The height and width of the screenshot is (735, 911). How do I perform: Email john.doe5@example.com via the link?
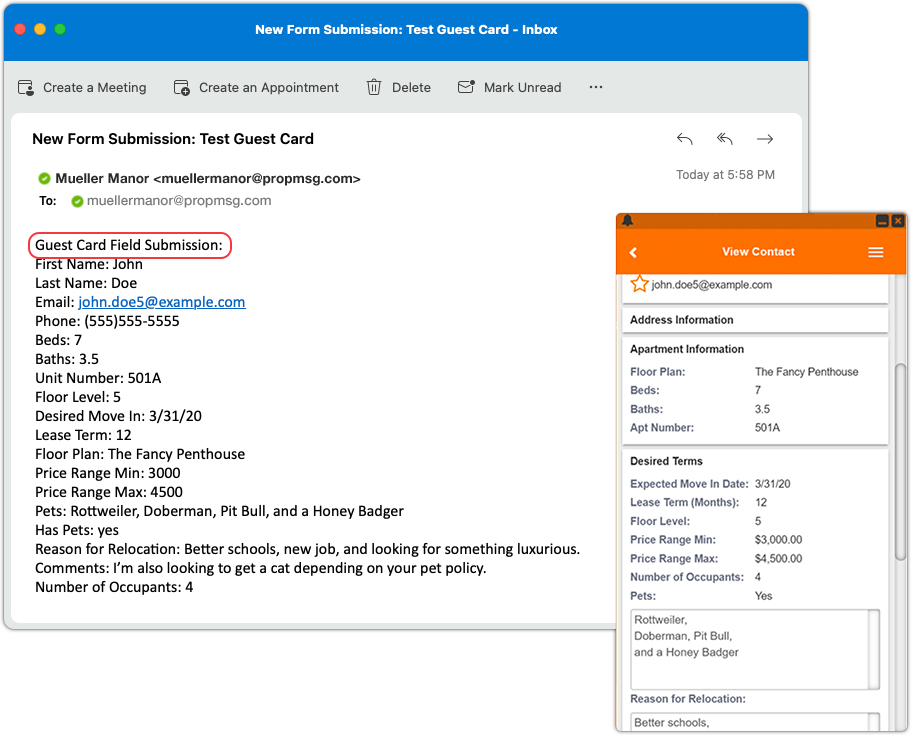coord(162,302)
